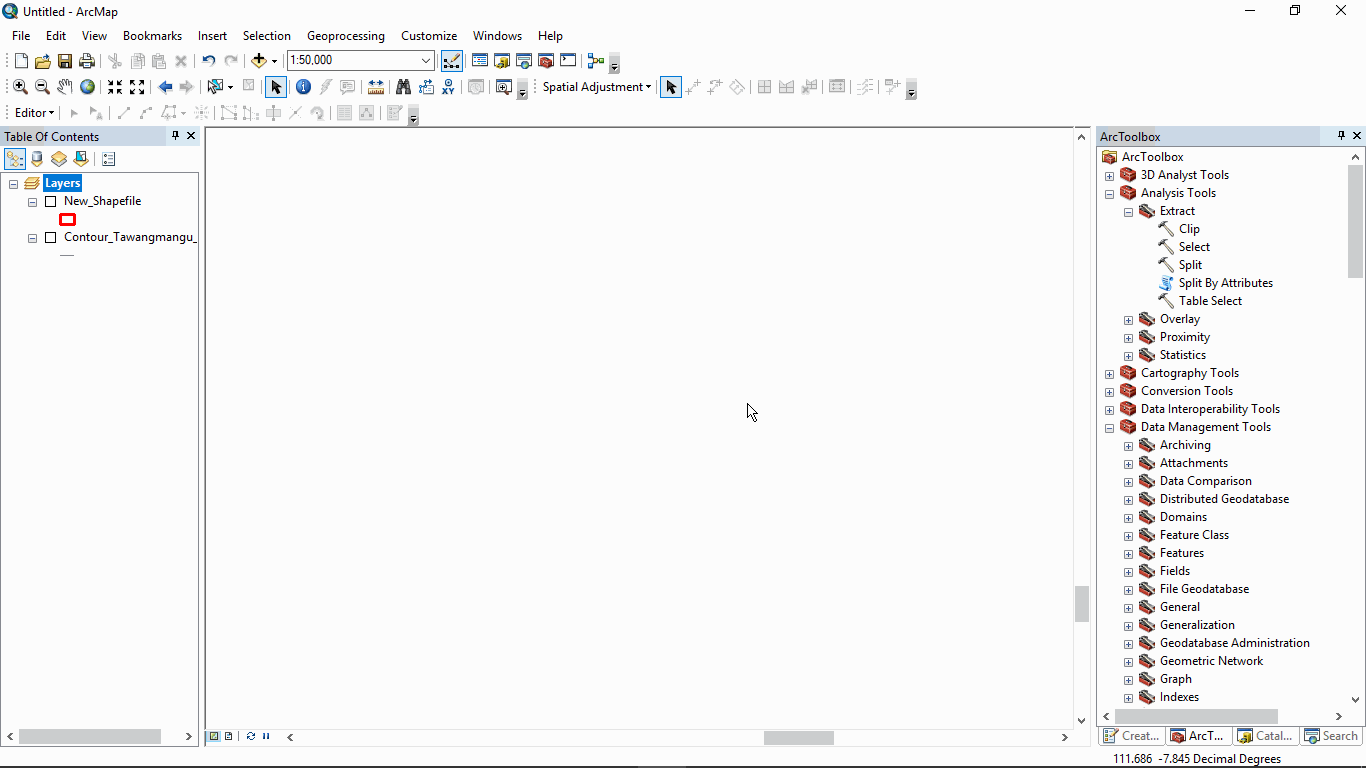Collapse the Data Management Tools toolbox

pyautogui.click(x=1109, y=428)
